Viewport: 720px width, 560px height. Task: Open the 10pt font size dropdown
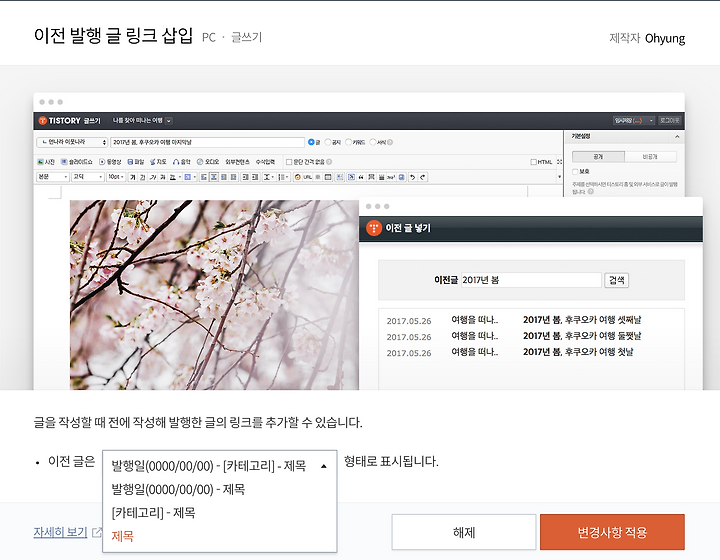coord(116,177)
